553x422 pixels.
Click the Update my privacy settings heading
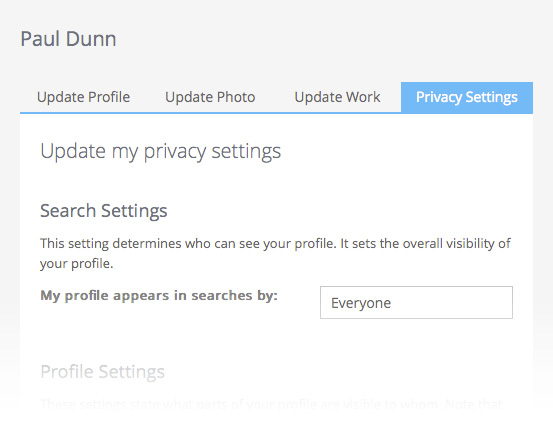[x=160, y=152]
